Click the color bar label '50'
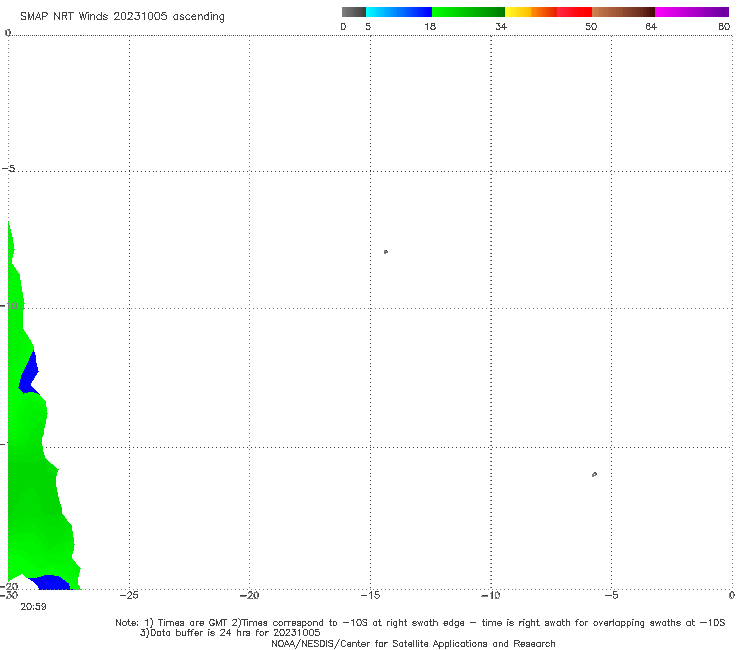 click(x=591, y=26)
